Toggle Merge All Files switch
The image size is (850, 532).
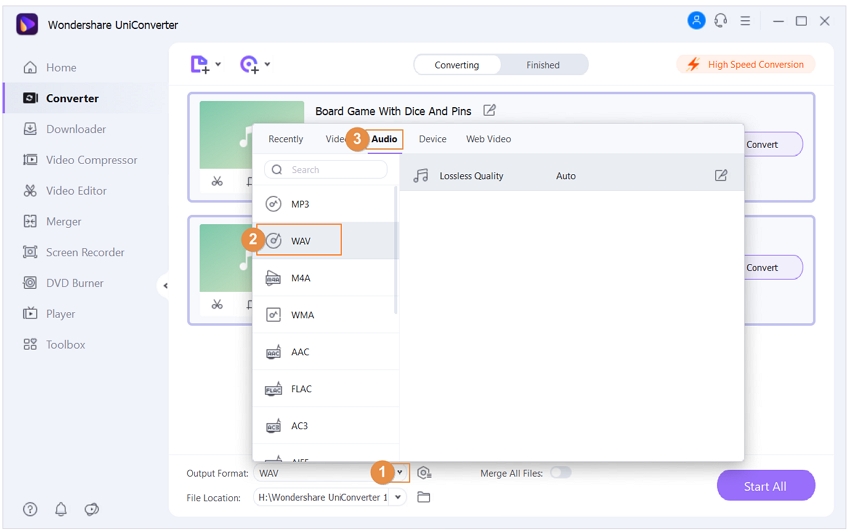pos(561,472)
